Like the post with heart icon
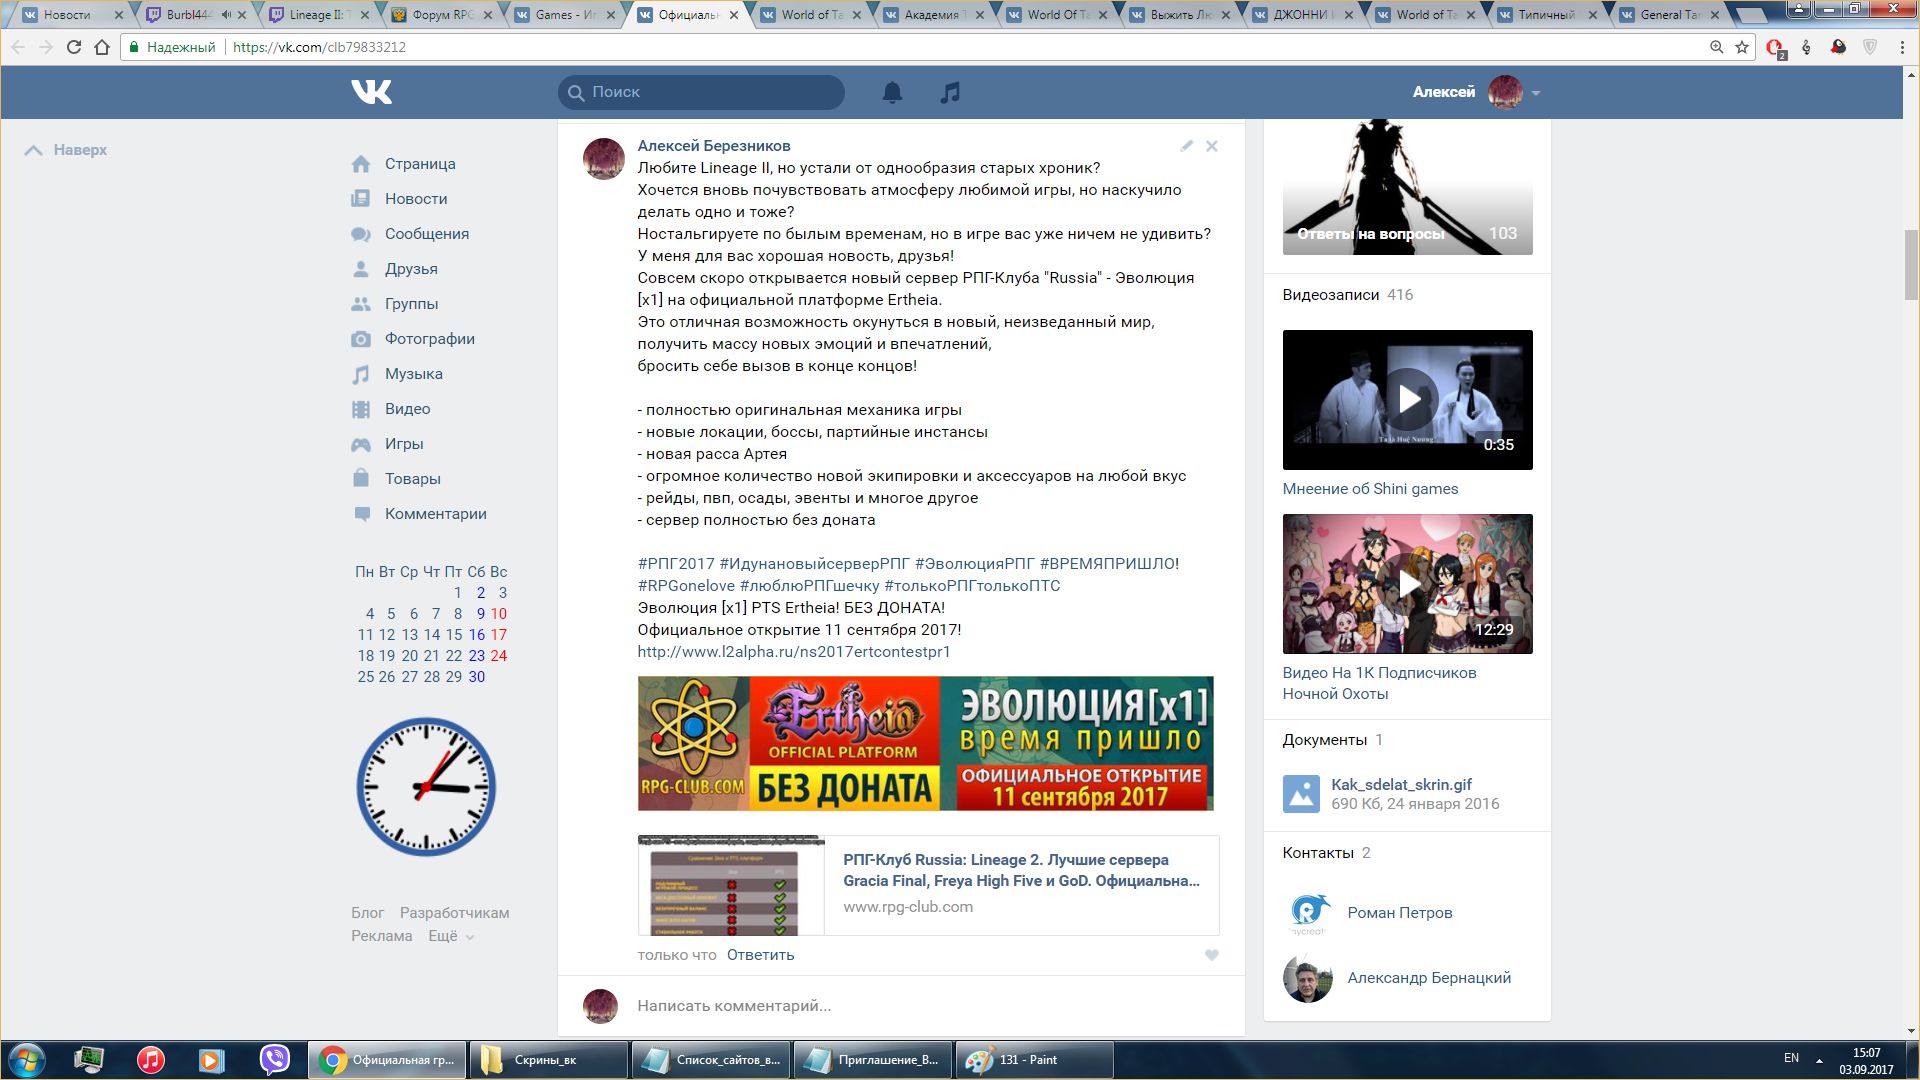 pos(1212,955)
